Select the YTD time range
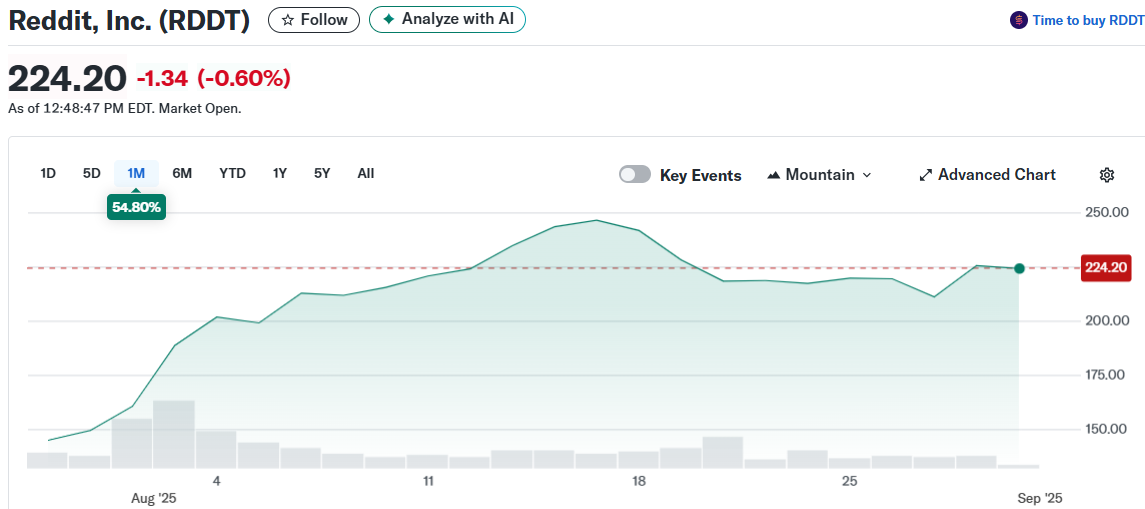The image size is (1145, 509). [232, 174]
